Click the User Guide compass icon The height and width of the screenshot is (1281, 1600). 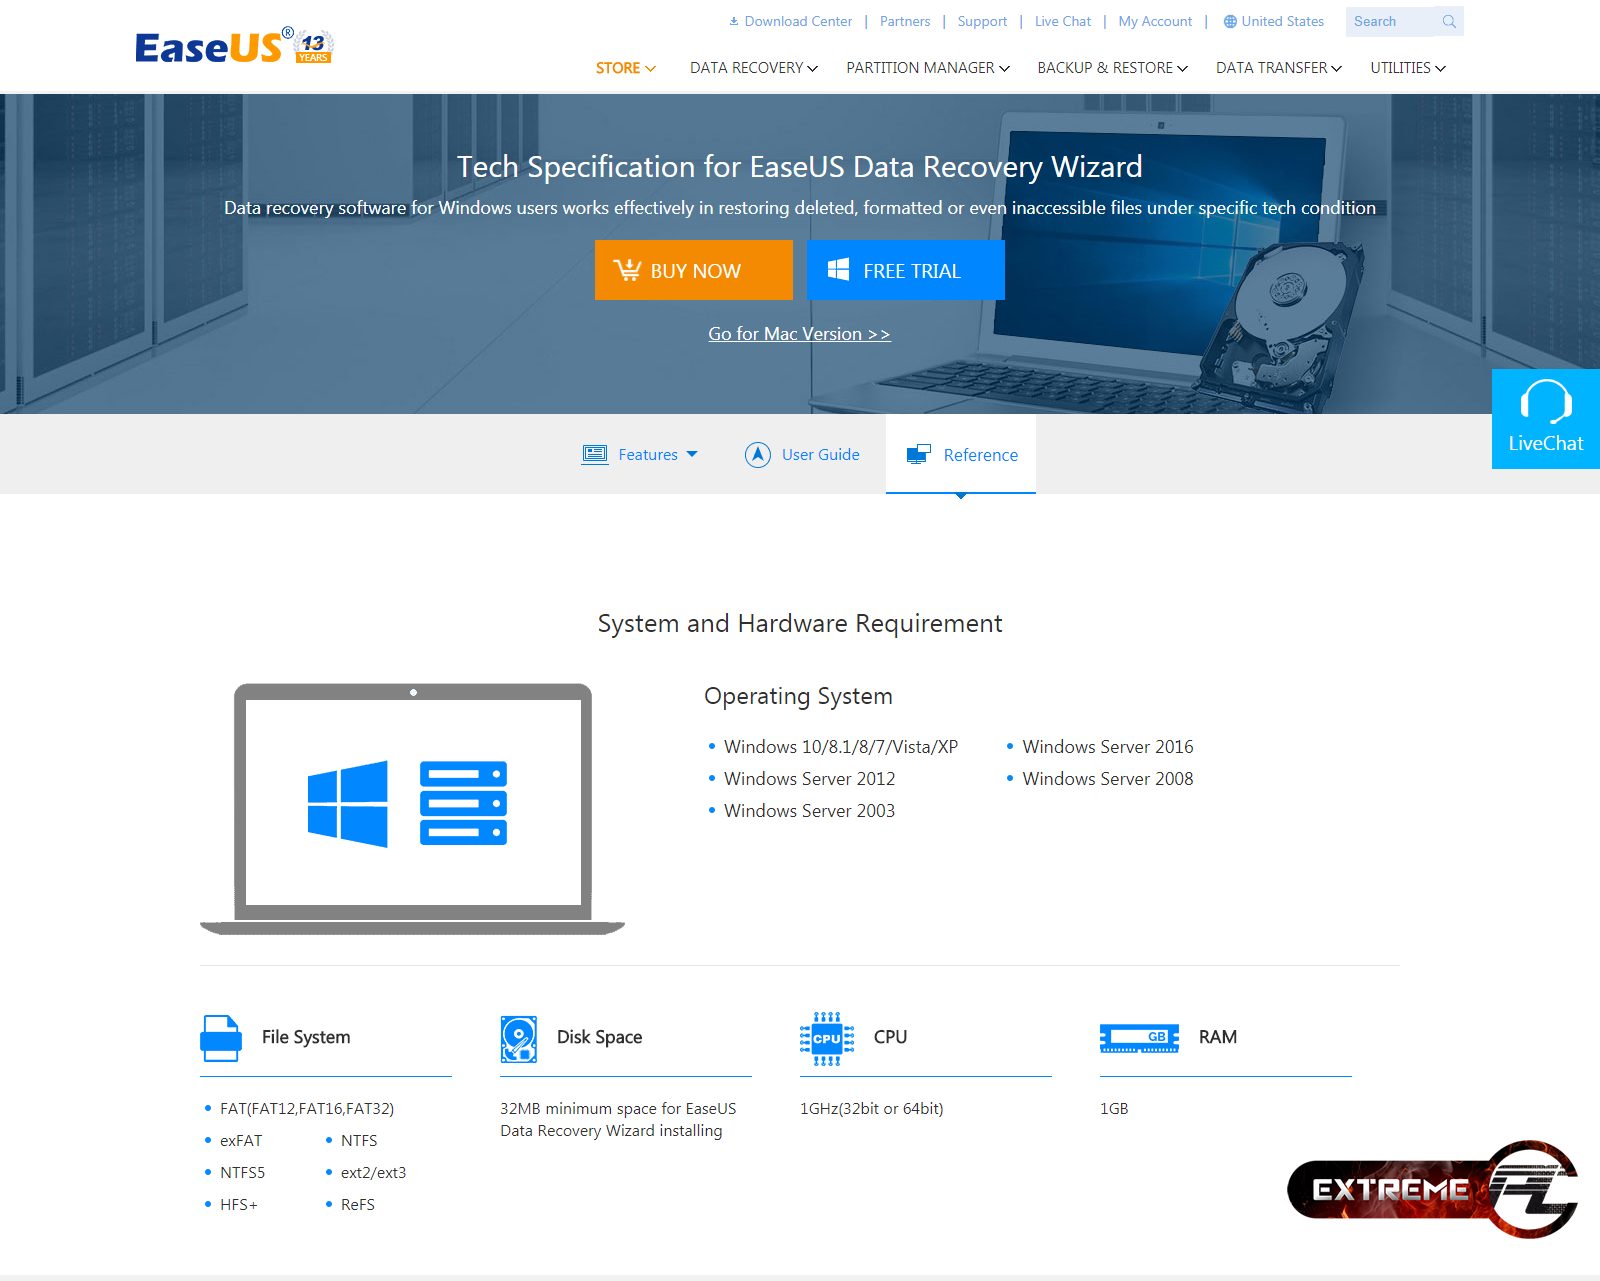coord(758,455)
